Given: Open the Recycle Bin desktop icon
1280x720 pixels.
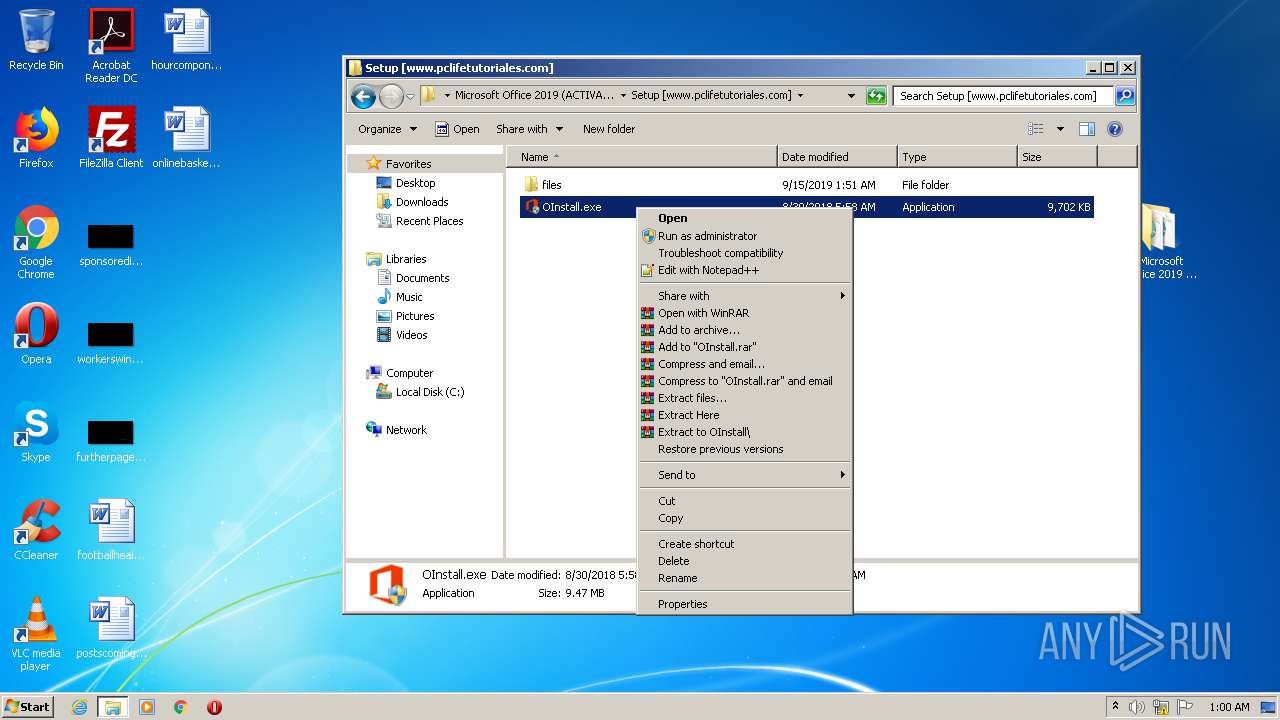Looking at the screenshot, I should [36, 40].
